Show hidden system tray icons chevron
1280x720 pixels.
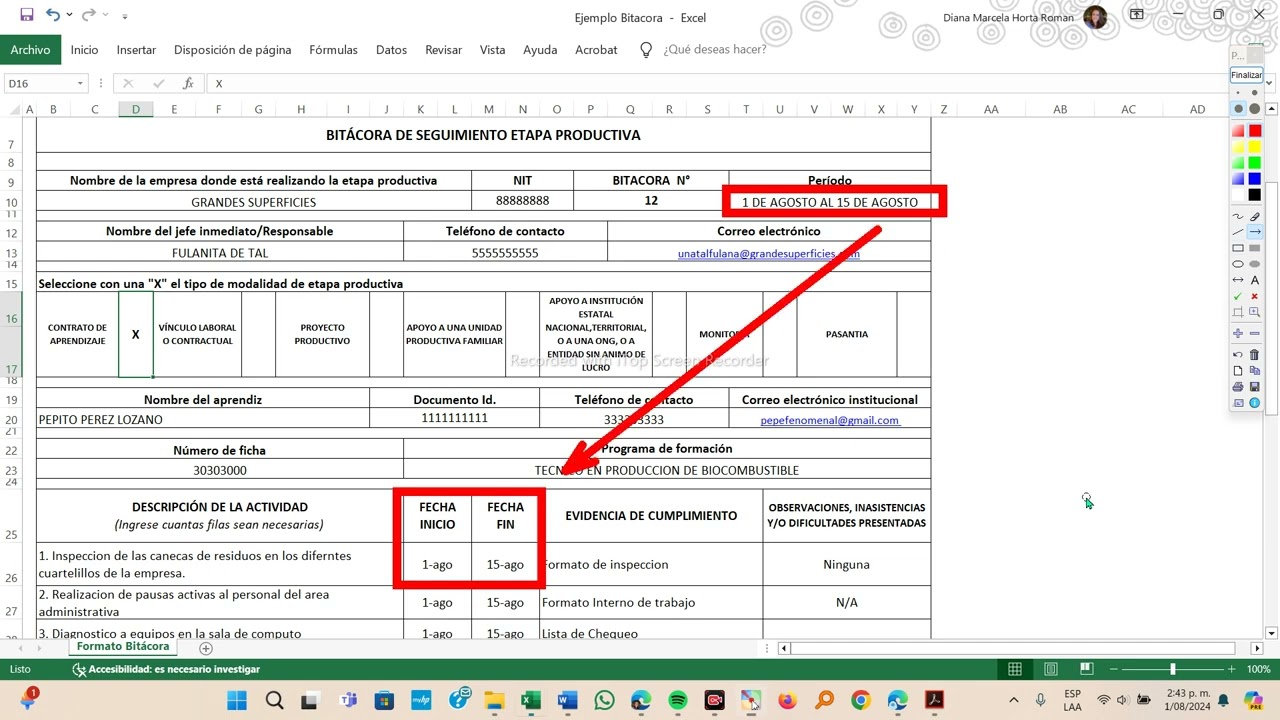point(1014,700)
